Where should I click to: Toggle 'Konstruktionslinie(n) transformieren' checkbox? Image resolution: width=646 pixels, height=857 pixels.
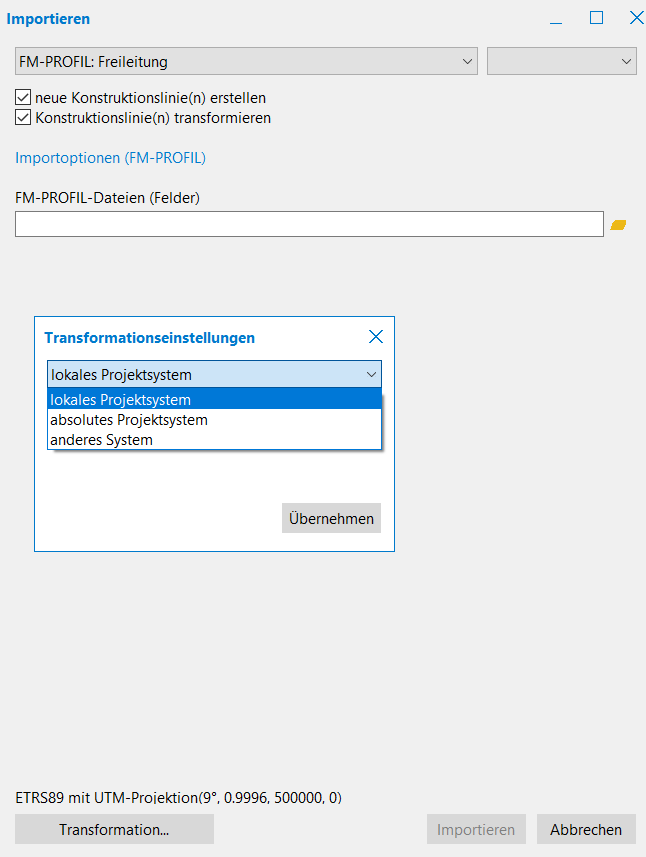24,118
